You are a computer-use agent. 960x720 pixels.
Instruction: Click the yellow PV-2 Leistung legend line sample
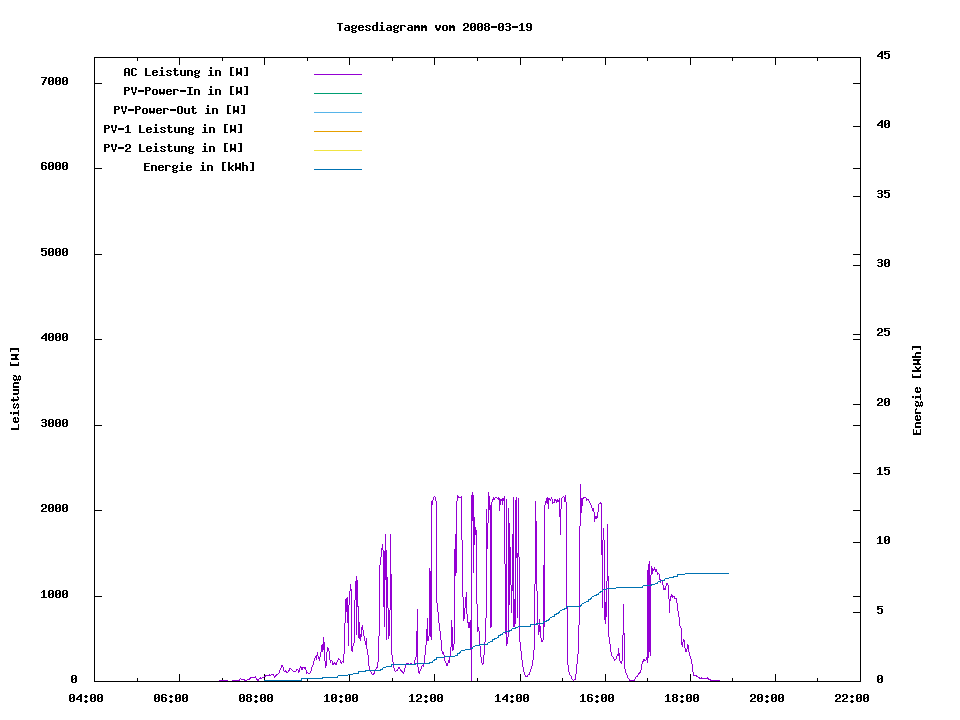337,150
